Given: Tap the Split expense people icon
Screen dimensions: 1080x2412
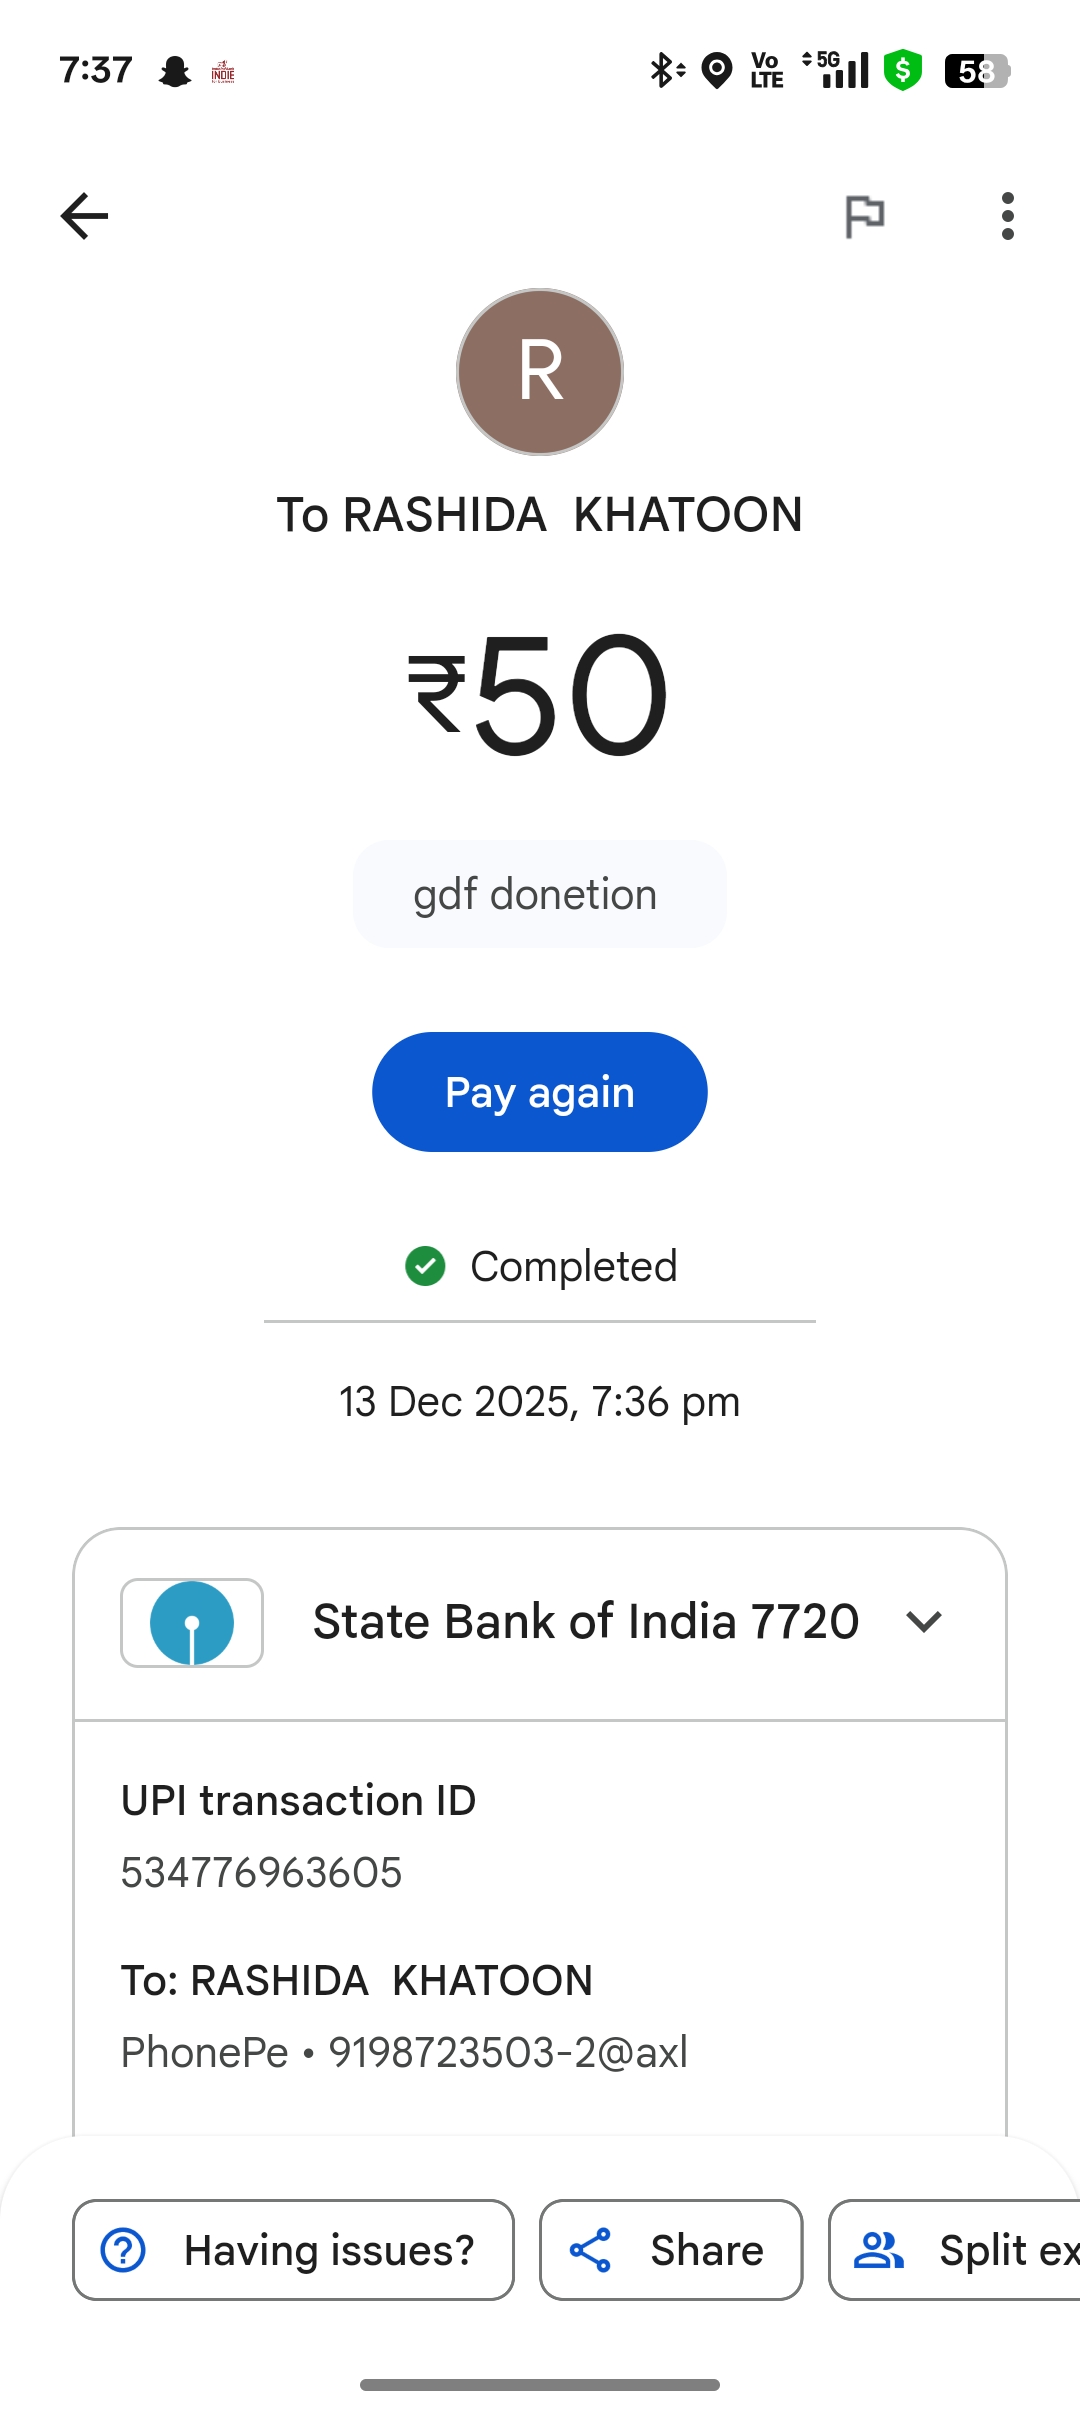Looking at the screenshot, I should point(878,2250).
